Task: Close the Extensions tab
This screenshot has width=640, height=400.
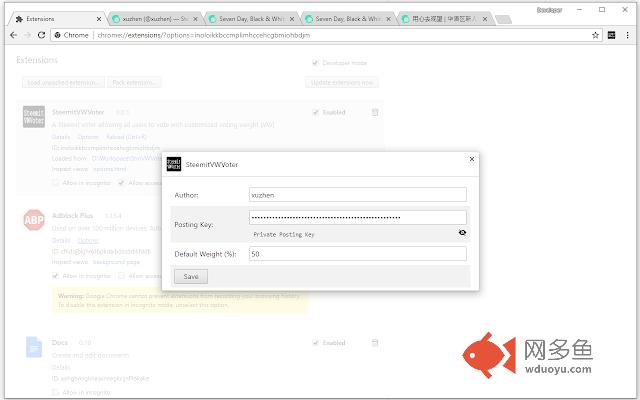Action: (99, 19)
